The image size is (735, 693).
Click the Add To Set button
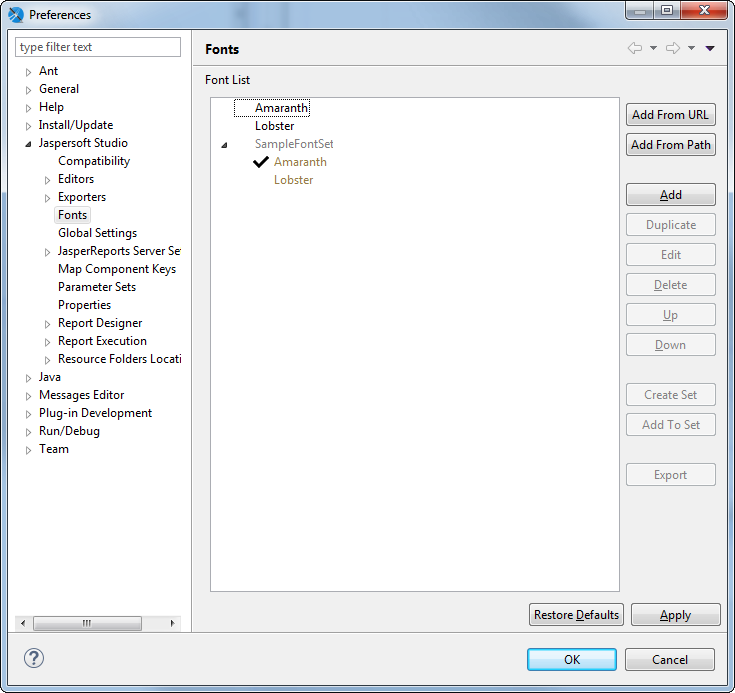pos(670,424)
